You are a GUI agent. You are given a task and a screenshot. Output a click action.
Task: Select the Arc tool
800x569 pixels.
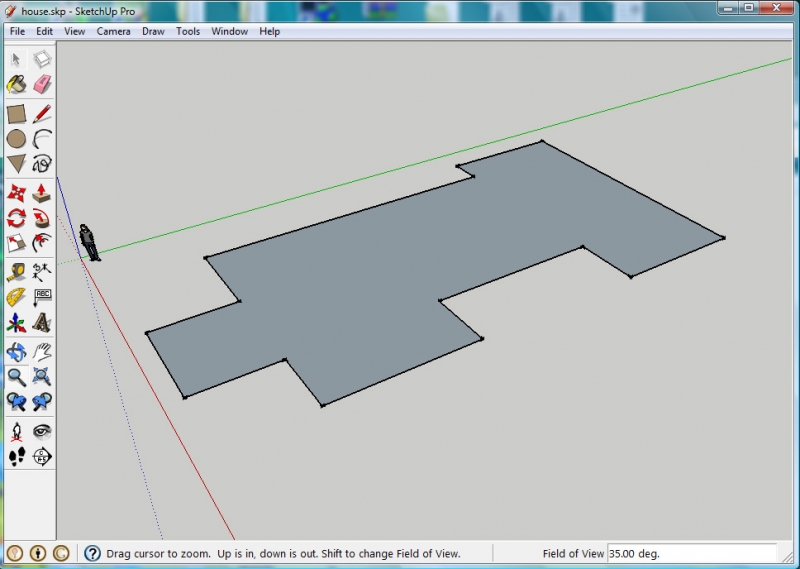tap(42, 139)
